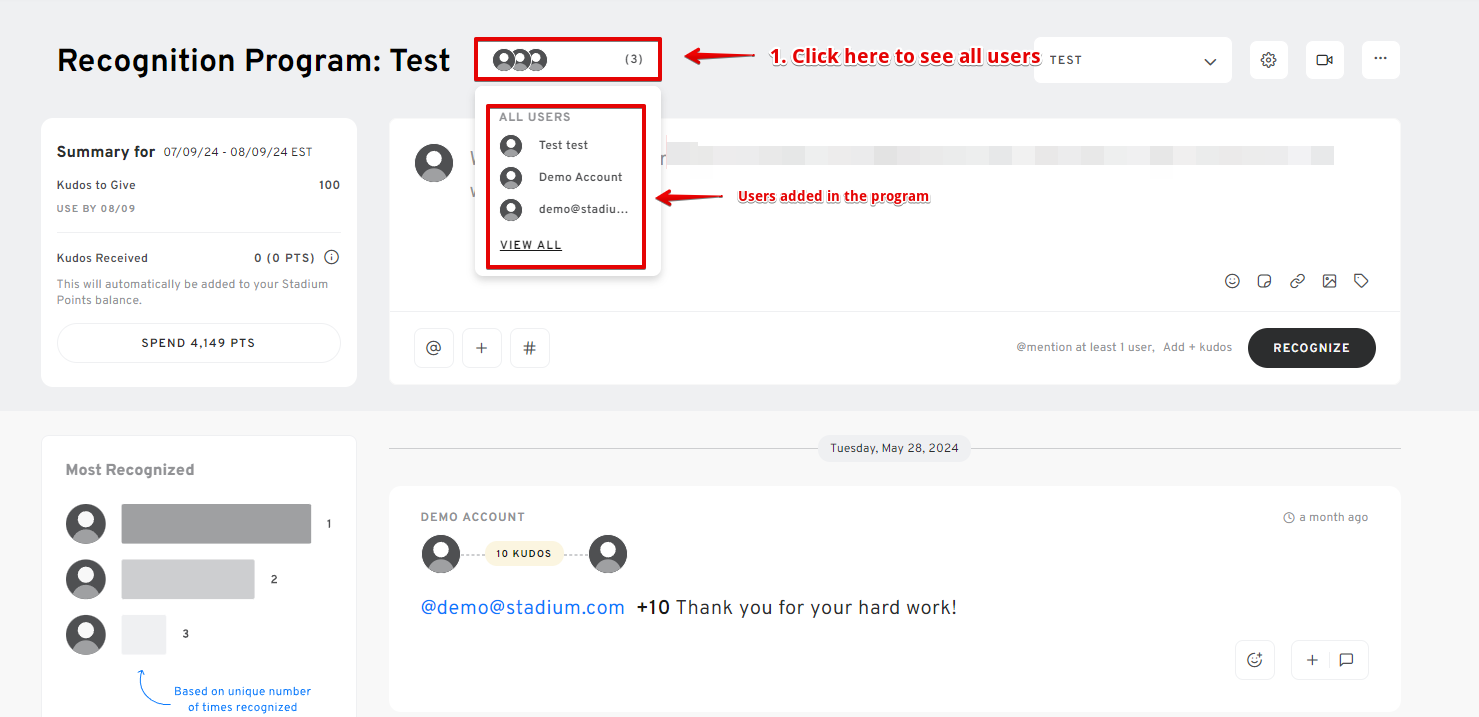1479x717 pixels.
Task: Toggle the users avatar list (3)
Action: point(568,60)
